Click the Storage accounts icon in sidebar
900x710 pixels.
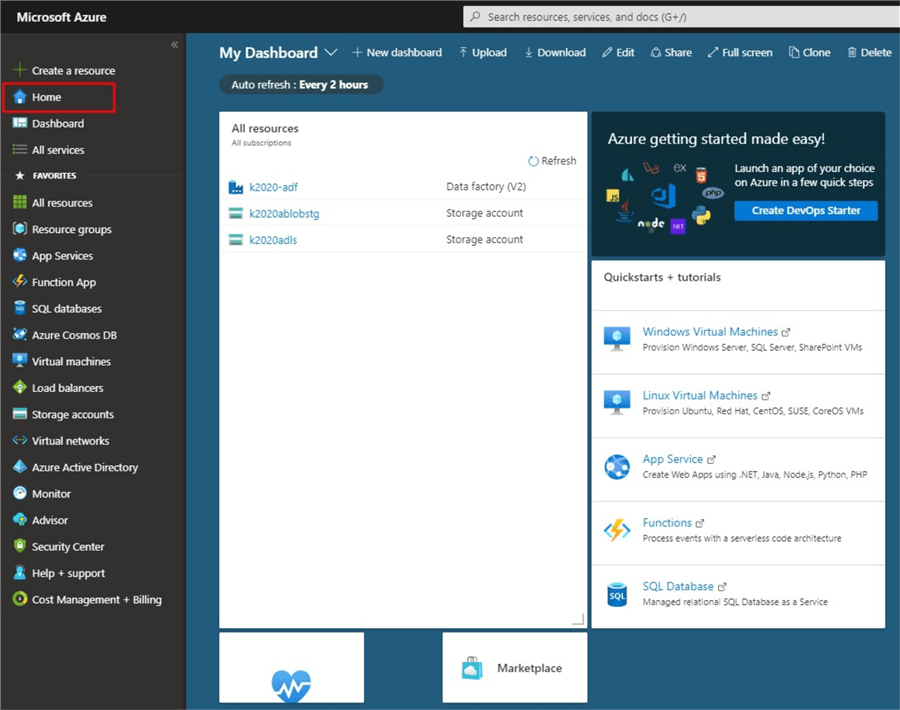tap(20, 414)
